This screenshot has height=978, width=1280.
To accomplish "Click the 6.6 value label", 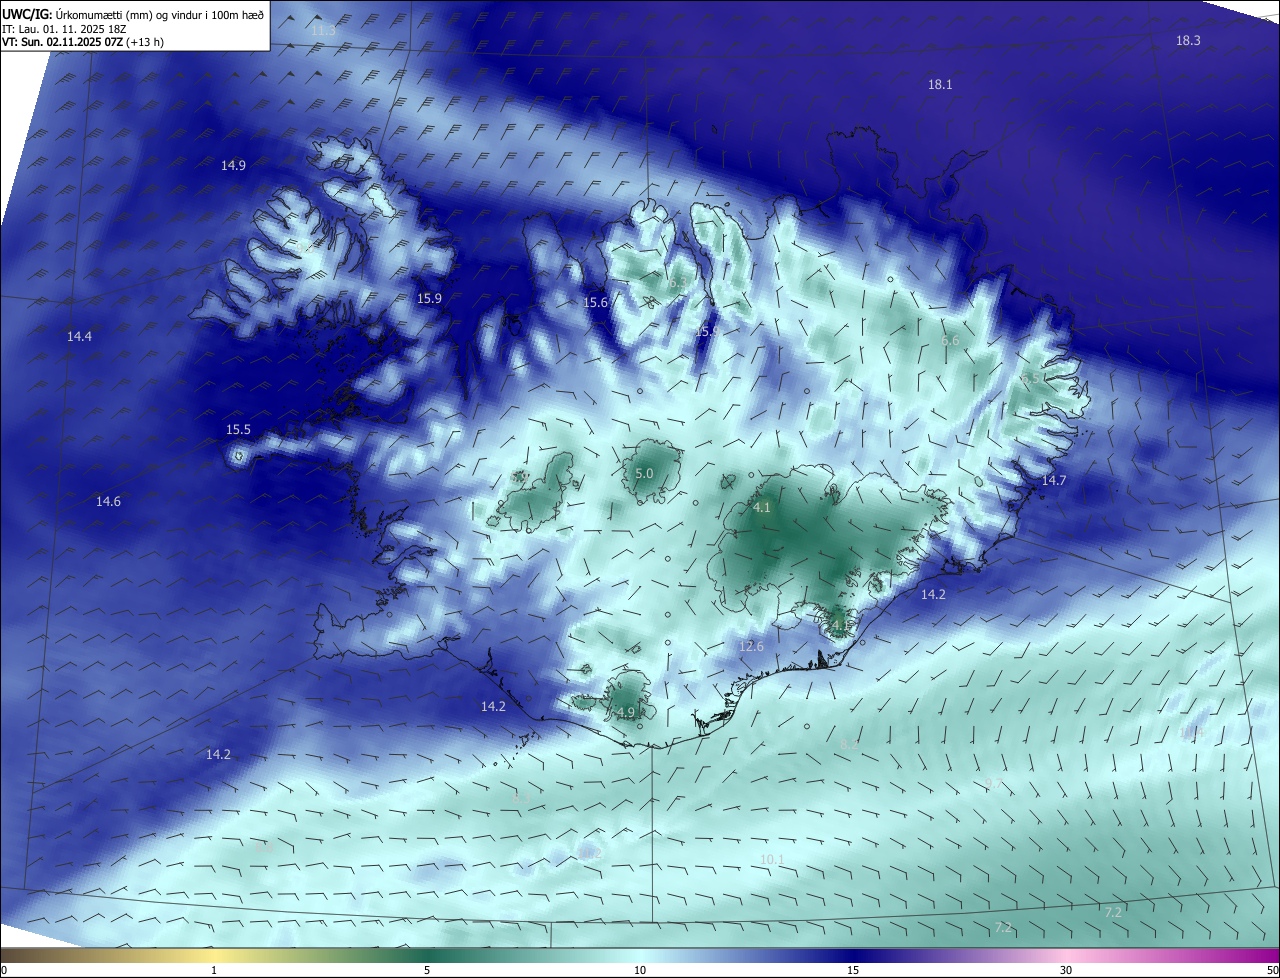I will [950, 341].
